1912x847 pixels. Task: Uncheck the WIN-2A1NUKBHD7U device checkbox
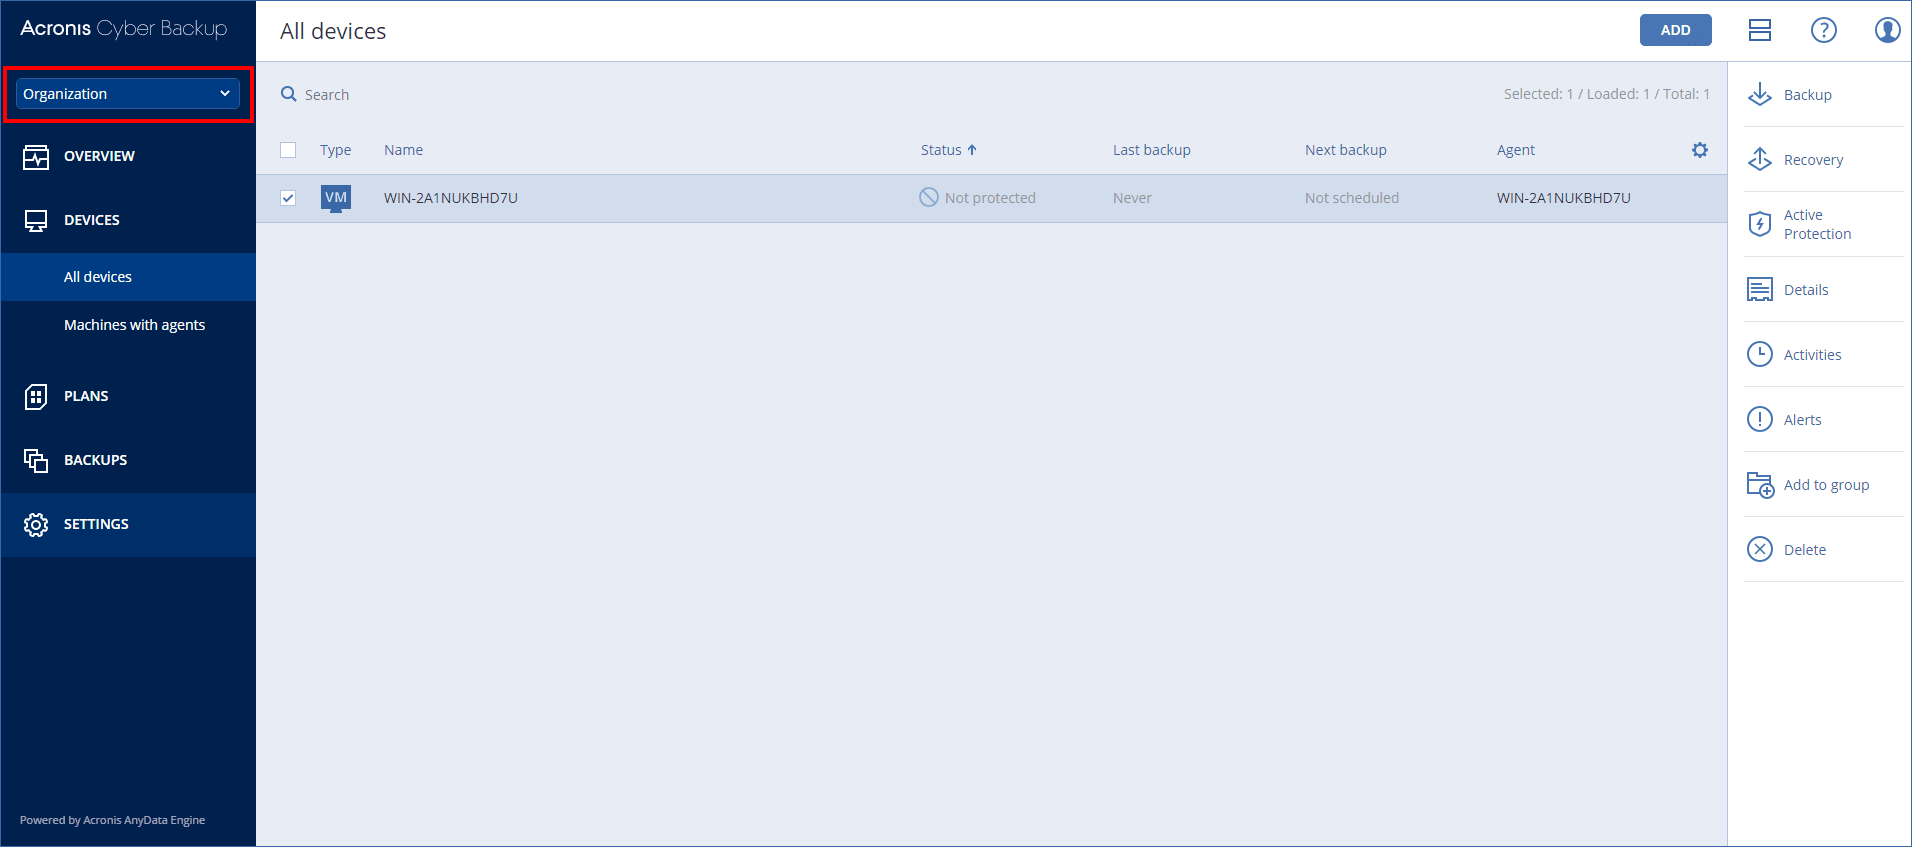coord(288,198)
